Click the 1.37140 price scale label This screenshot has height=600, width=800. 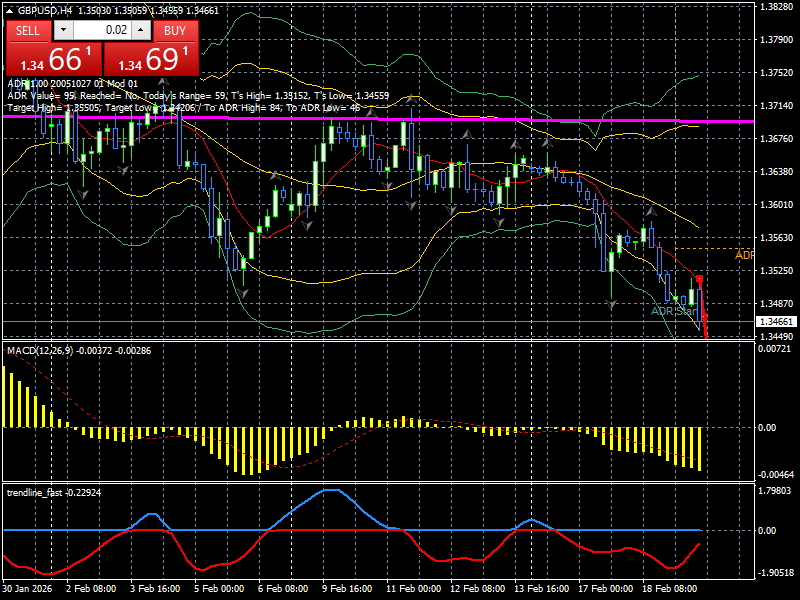(777, 106)
